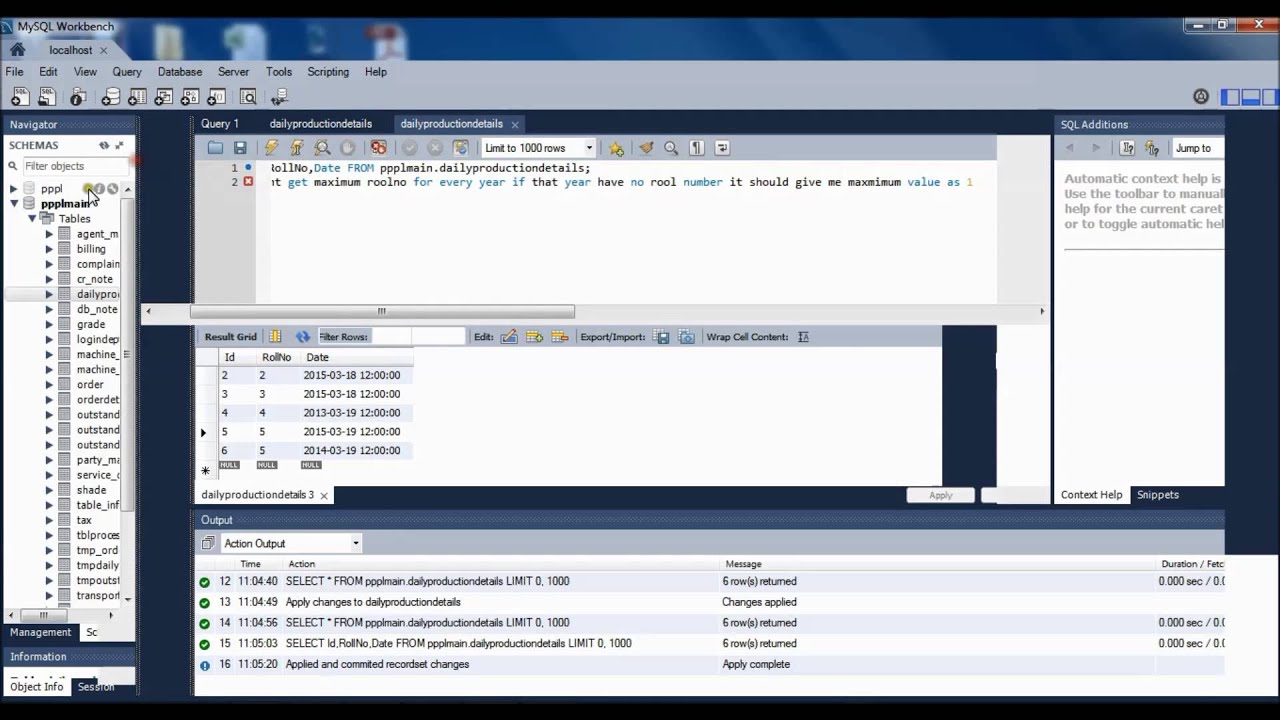Open the object inspector icon in main toolbar
Screen dimensions: 1280x720
pos(77,97)
